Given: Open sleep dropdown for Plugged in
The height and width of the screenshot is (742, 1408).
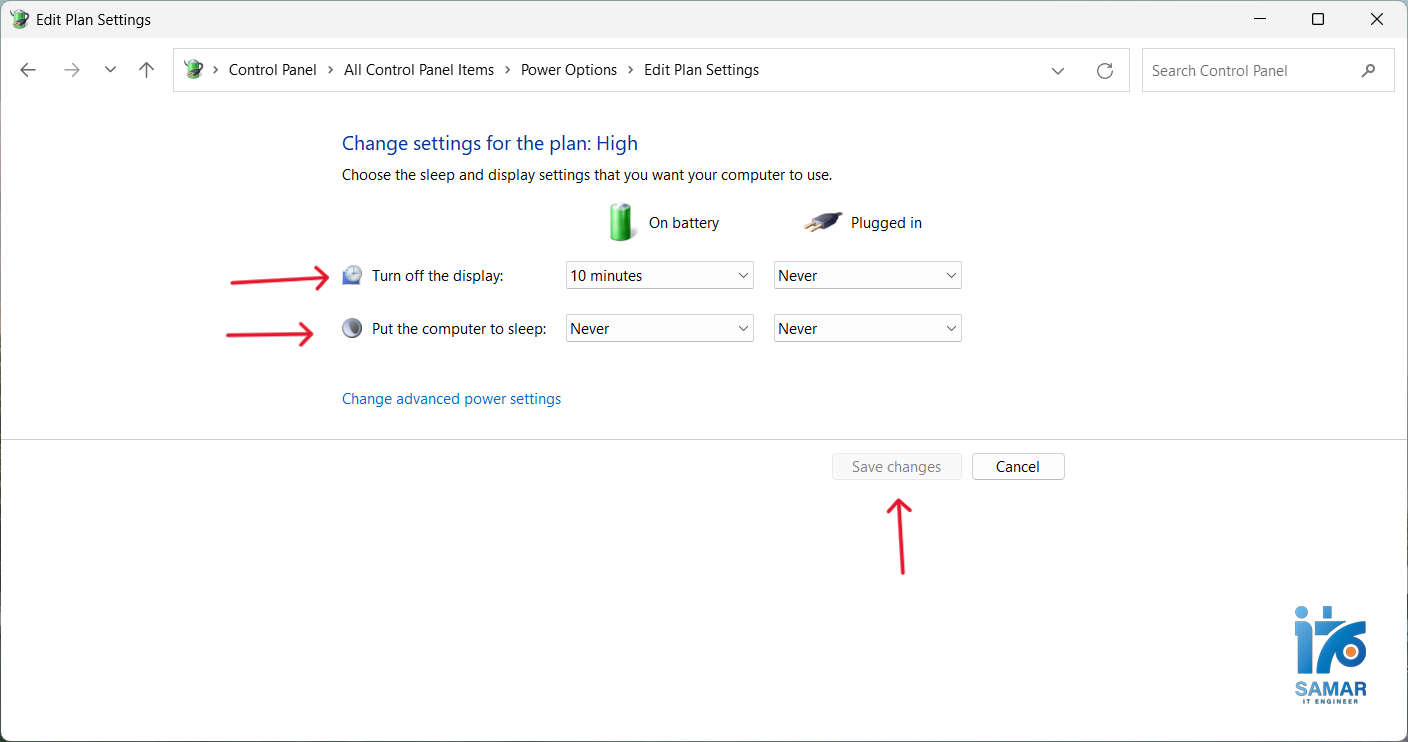Looking at the screenshot, I should coord(867,329).
